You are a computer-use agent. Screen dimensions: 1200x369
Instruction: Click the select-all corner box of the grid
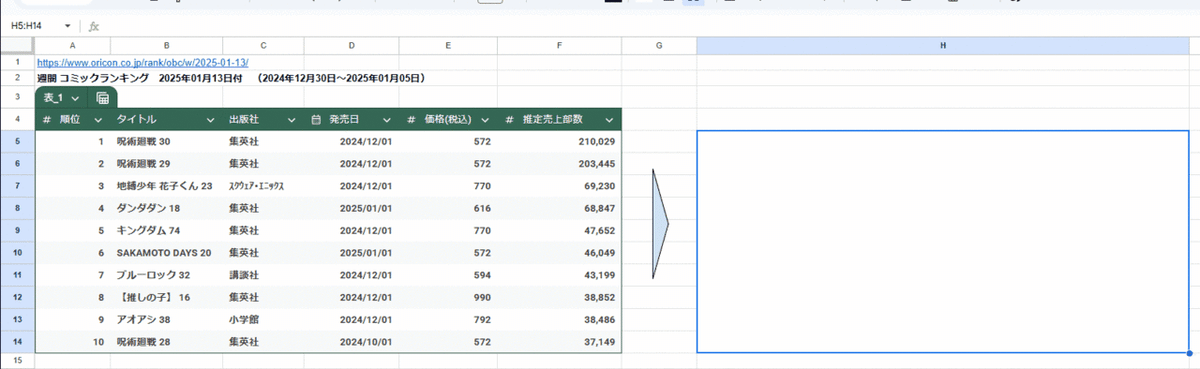[x=17, y=46]
